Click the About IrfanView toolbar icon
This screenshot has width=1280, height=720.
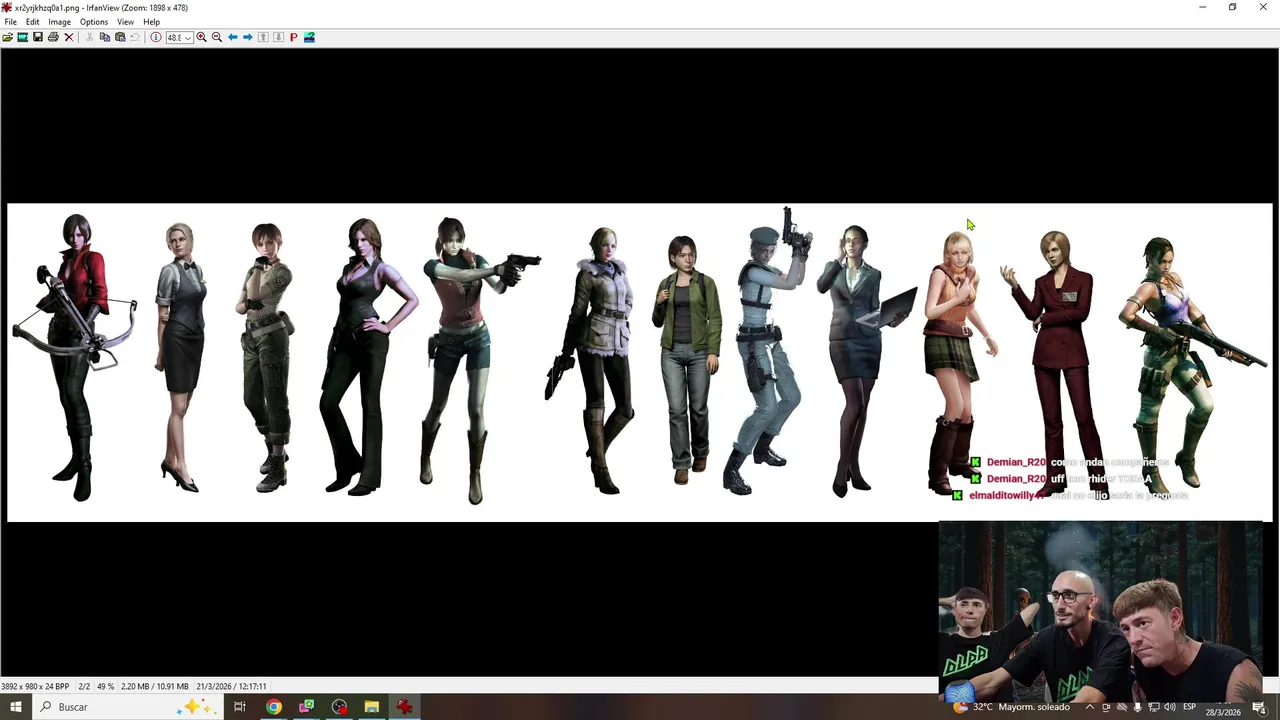click(309, 37)
